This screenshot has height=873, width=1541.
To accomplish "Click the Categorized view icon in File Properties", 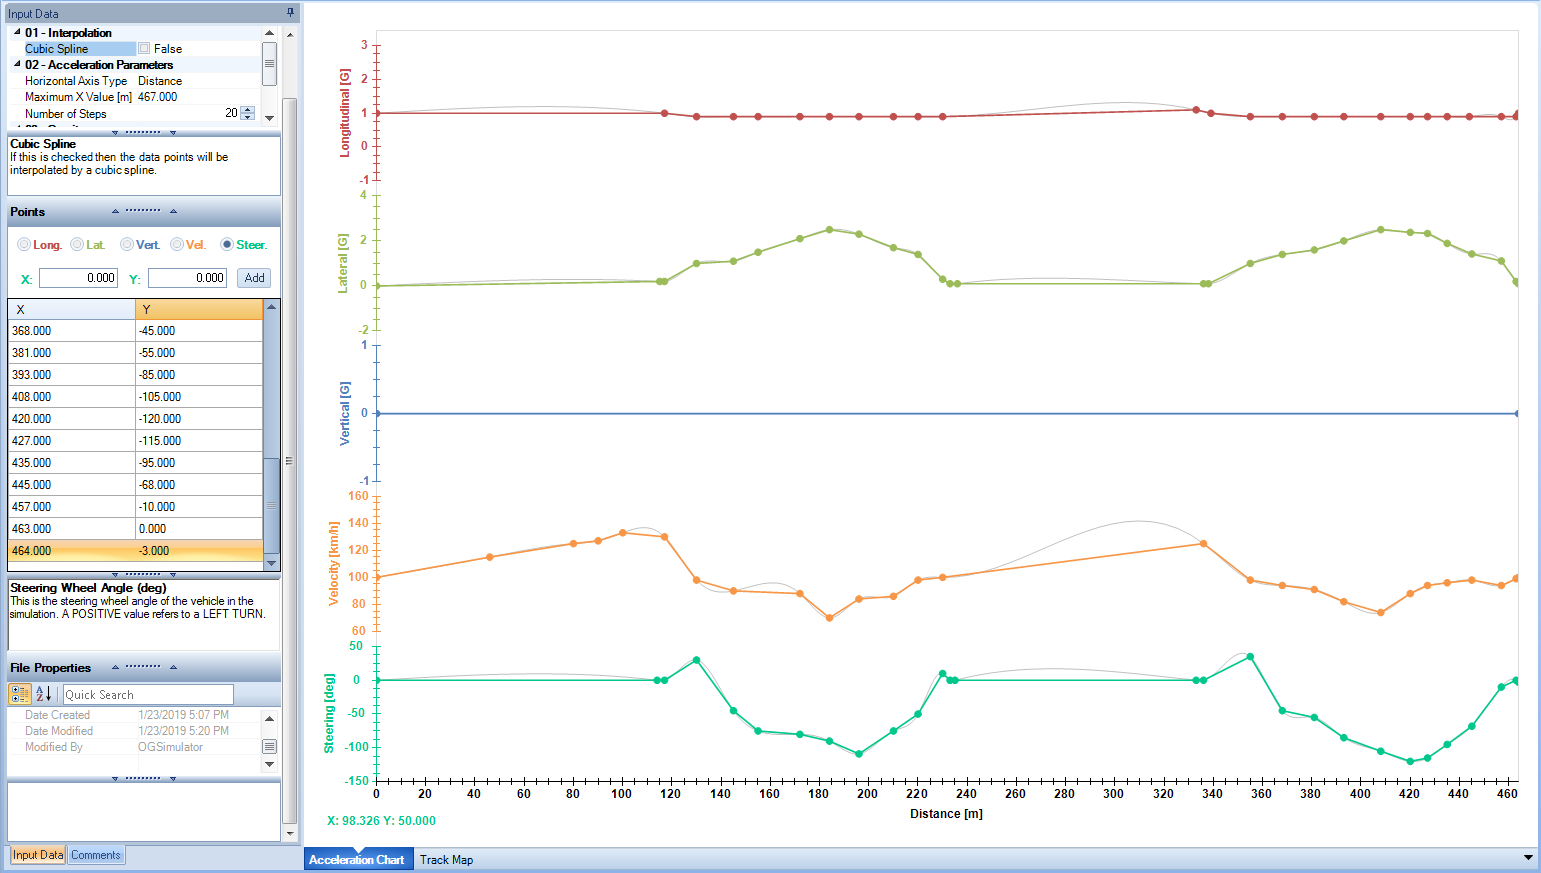I will [20, 694].
